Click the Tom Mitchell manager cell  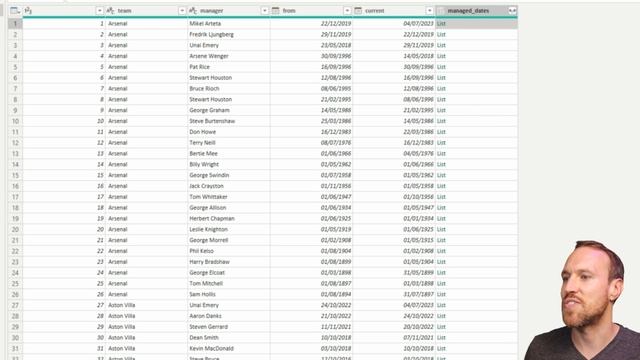(x=229, y=283)
